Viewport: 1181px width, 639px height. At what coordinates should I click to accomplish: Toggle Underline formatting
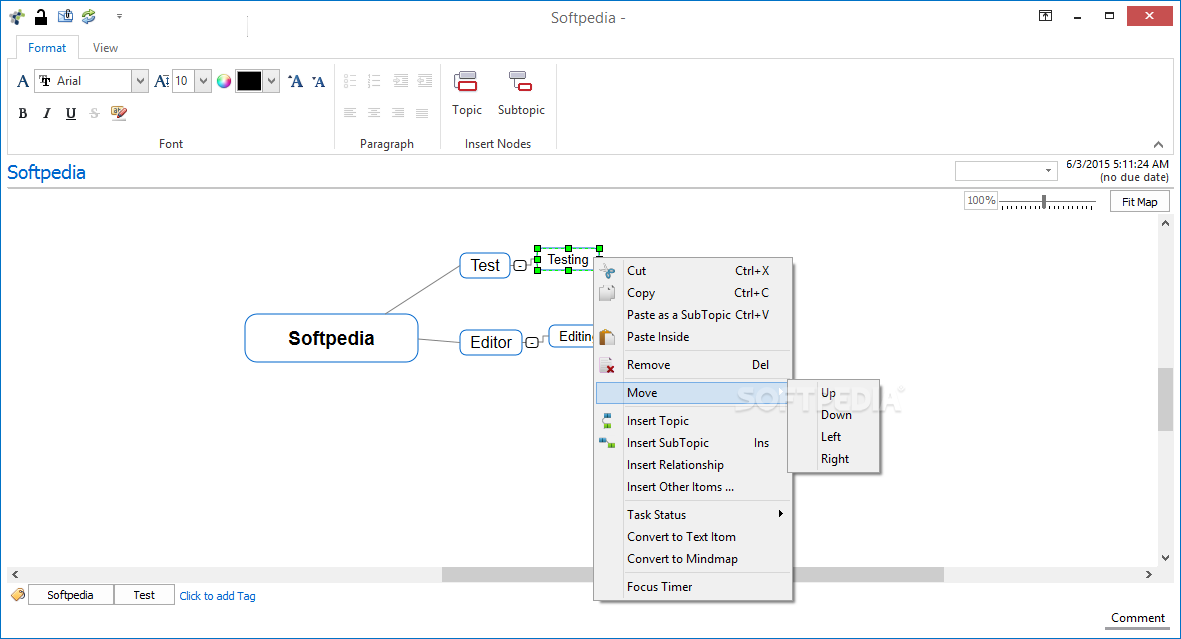pos(71,113)
